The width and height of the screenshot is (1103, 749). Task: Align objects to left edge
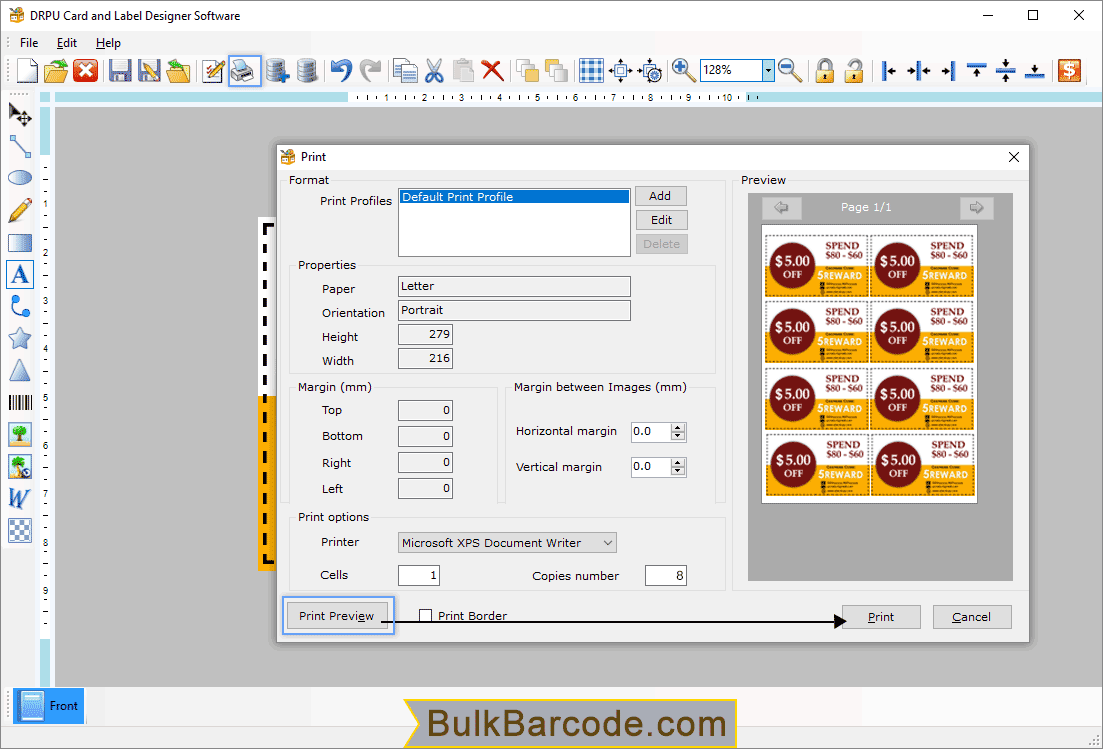[889, 70]
